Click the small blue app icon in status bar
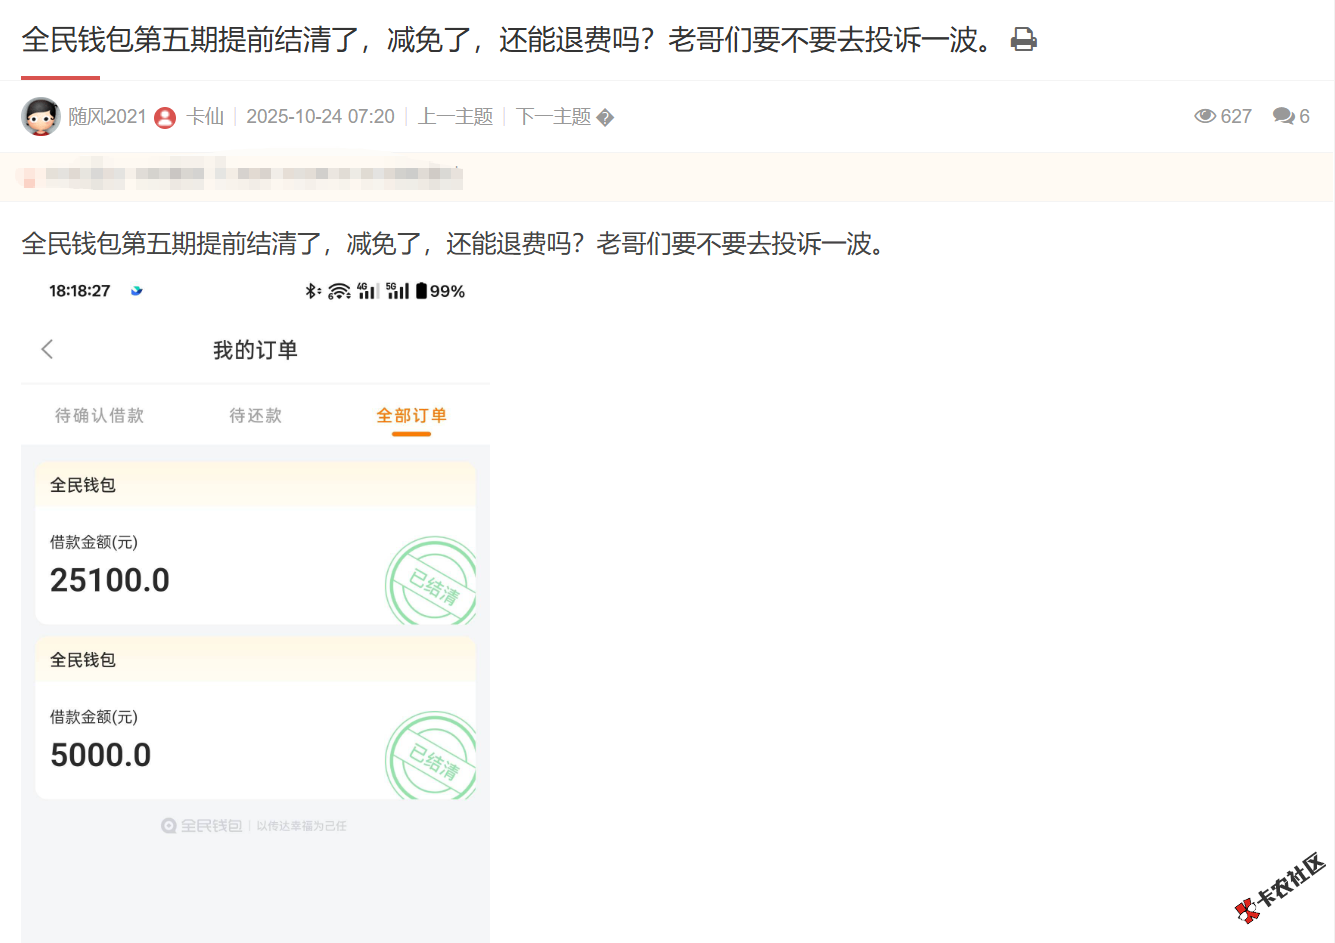The height and width of the screenshot is (943, 1335). click(137, 291)
